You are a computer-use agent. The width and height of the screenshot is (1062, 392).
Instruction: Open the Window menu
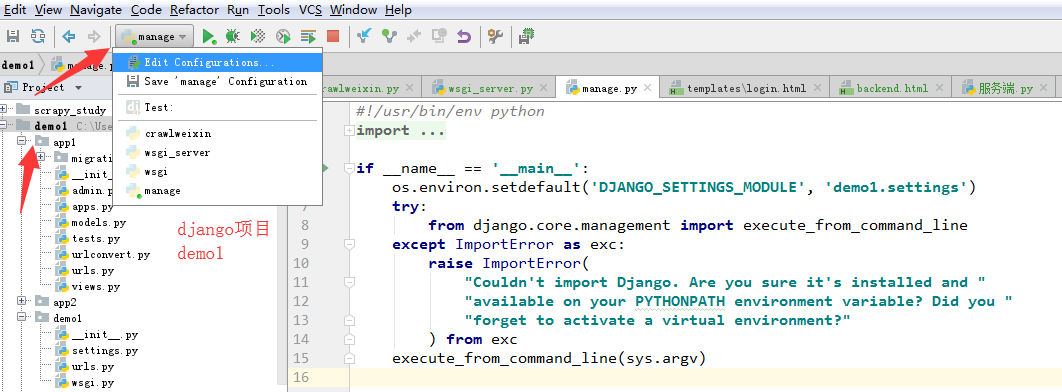click(353, 9)
